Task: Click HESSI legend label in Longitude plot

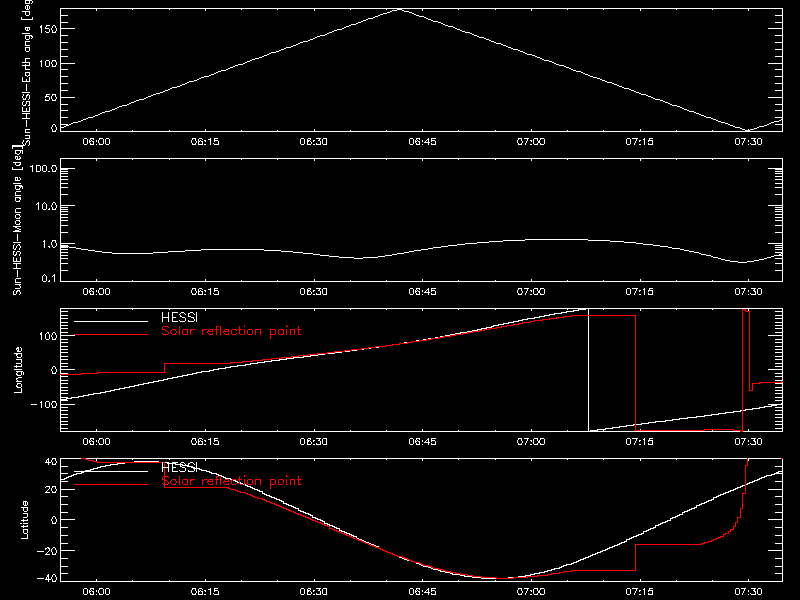Action: (x=179, y=318)
